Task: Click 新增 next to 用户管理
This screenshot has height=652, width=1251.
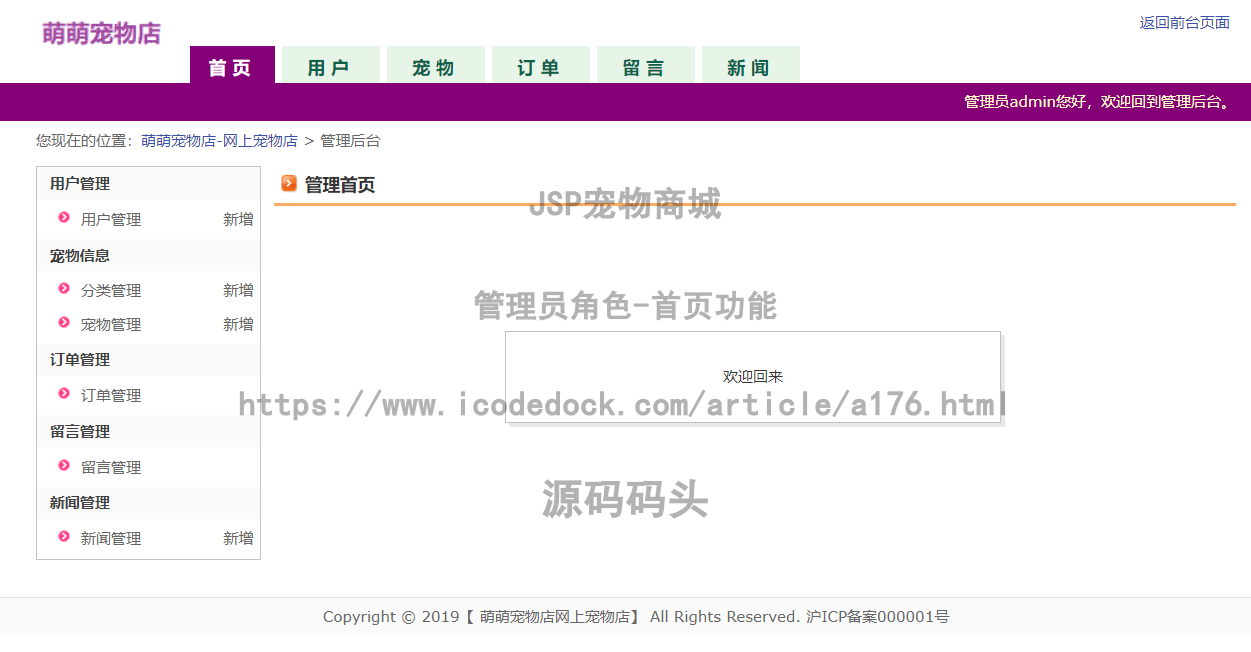Action: 238,219
